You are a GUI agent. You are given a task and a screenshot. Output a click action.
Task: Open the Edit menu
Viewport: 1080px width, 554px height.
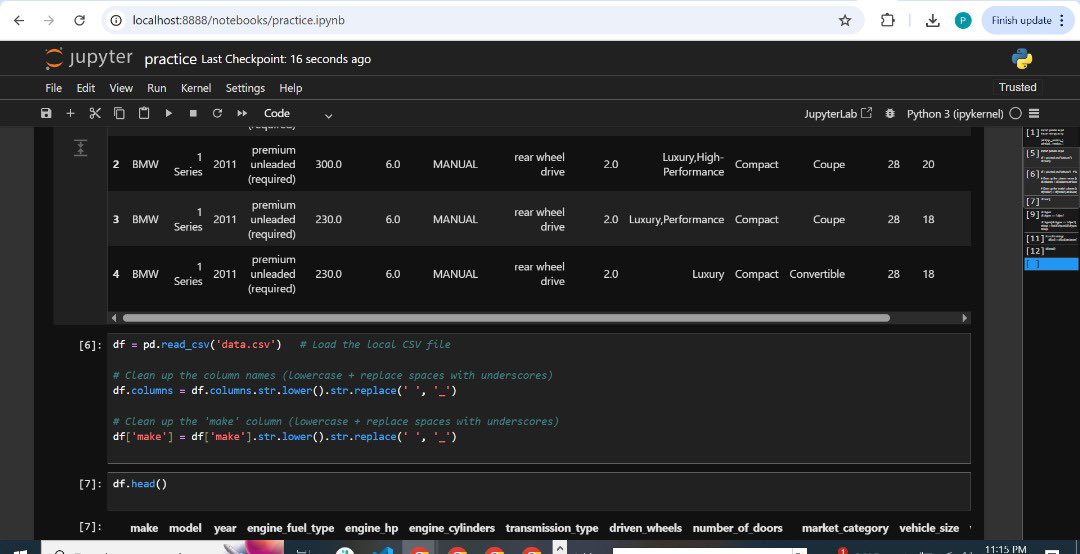click(x=85, y=88)
